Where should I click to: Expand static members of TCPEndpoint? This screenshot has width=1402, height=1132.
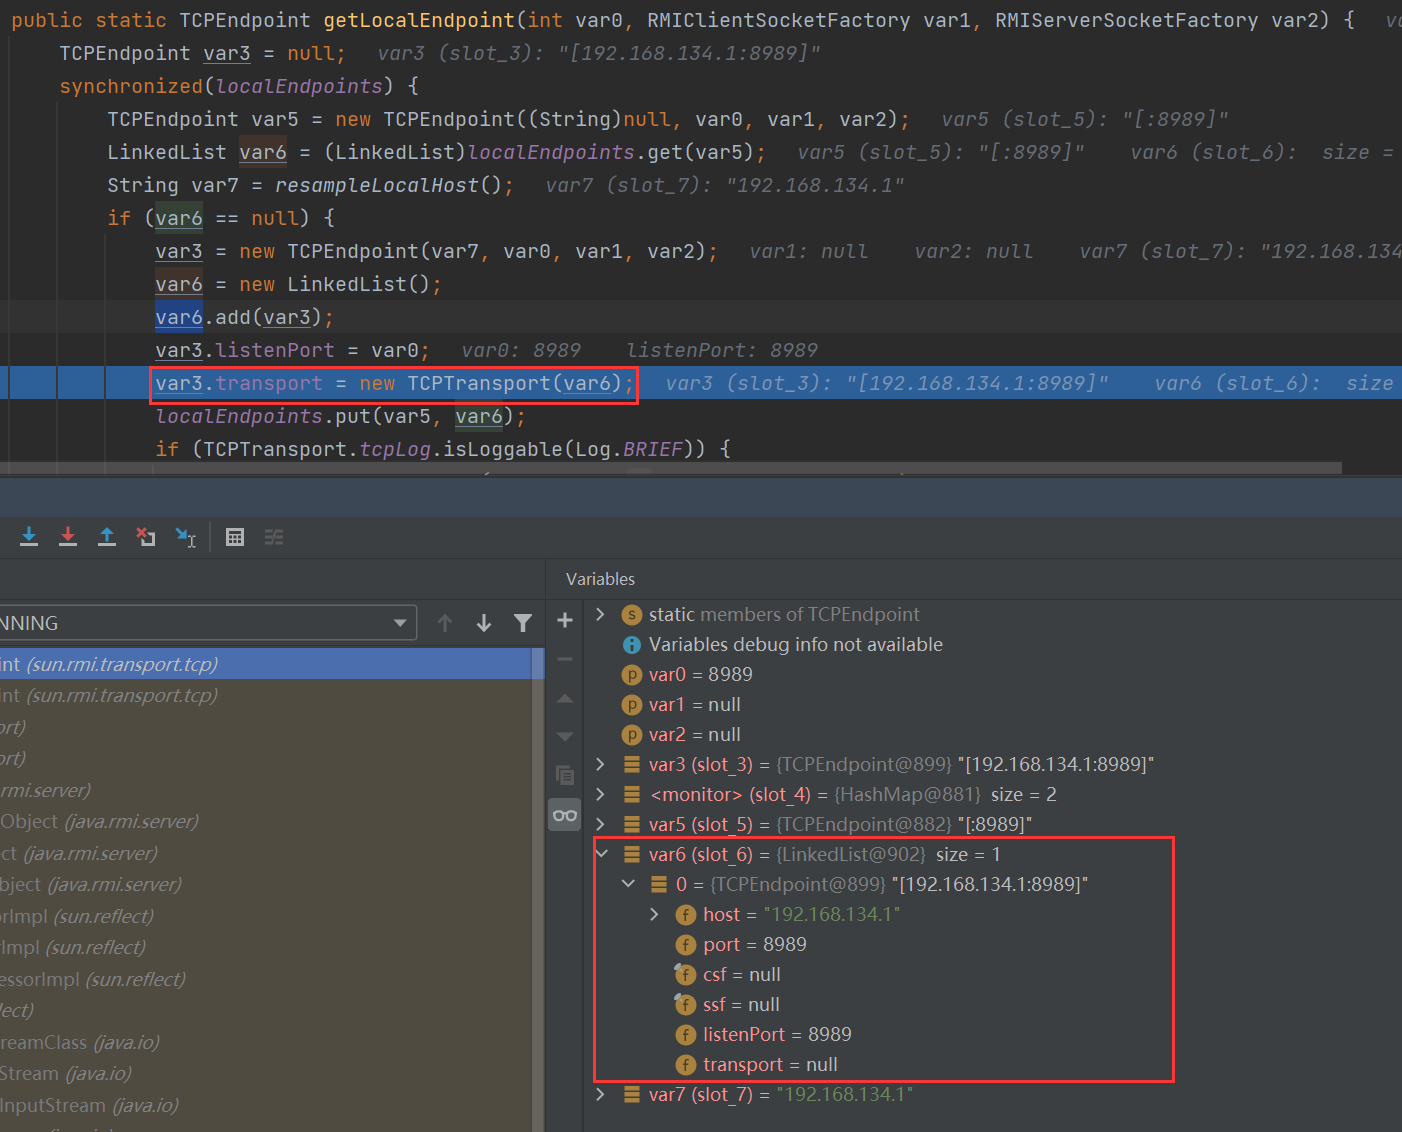tap(600, 614)
